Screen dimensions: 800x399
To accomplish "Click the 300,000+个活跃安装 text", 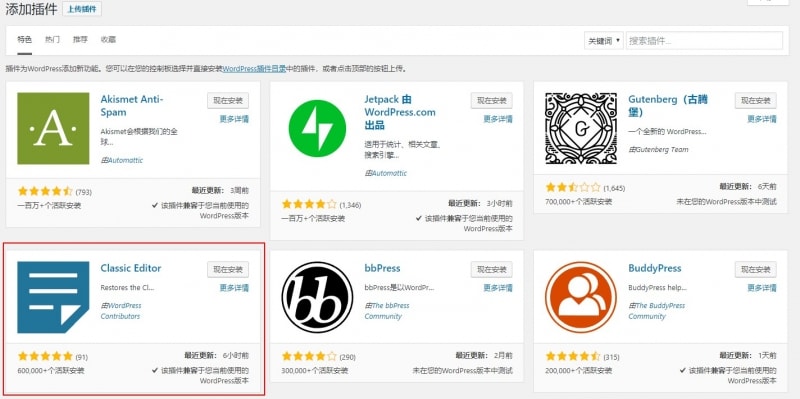I will coord(315,370).
